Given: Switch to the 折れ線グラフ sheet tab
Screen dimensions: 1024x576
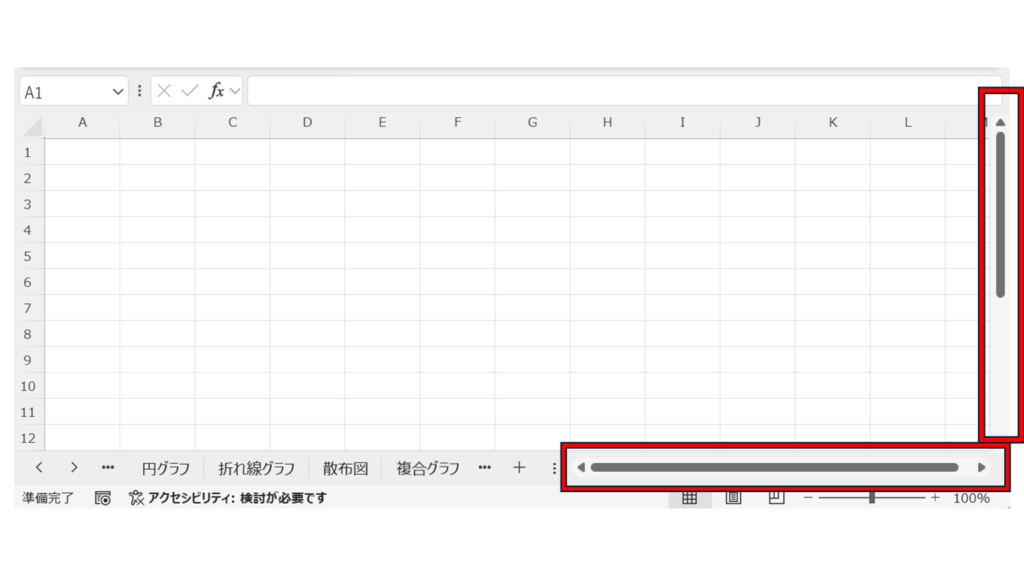Looking at the screenshot, I should [x=257, y=468].
